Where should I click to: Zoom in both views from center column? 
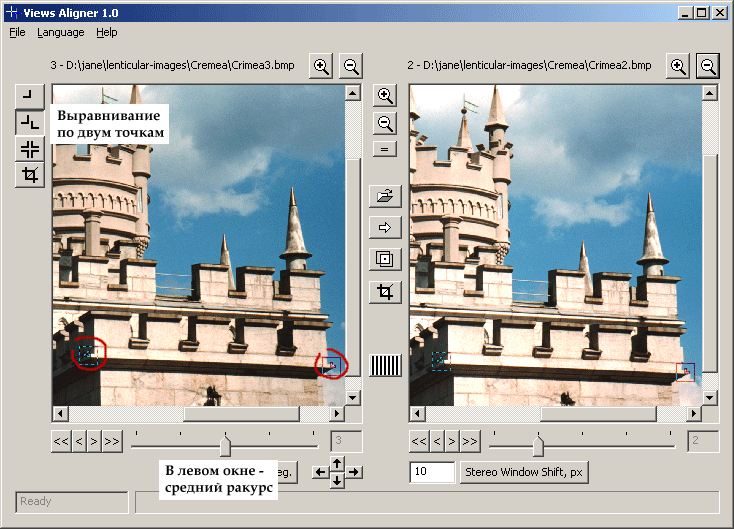point(385,96)
